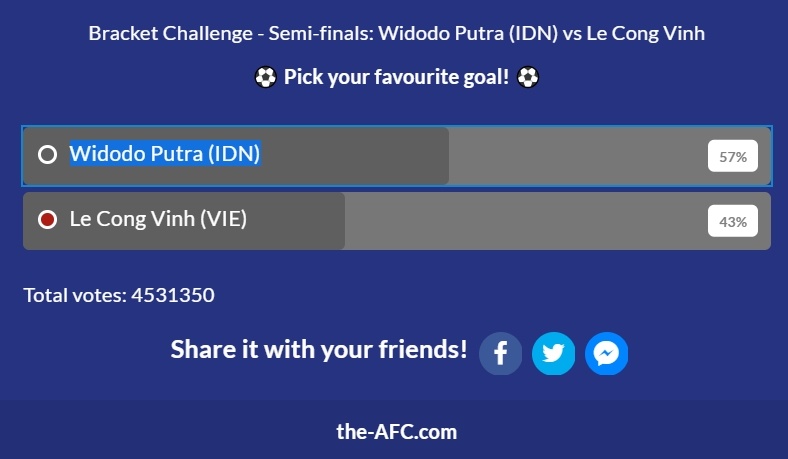This screenshot has width=788, height=459.
Task: Click the soccer ball emoji before 'Pick'
Action: pos(265,77)
